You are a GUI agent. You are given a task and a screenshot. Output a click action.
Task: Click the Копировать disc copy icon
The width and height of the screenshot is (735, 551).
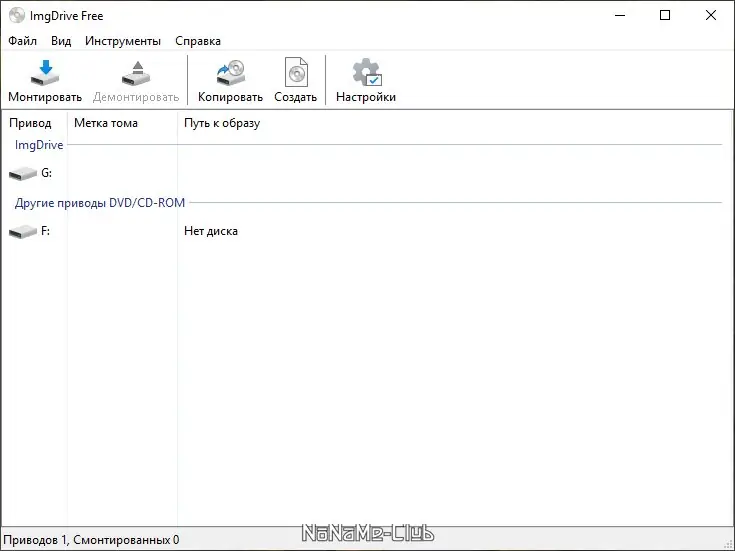point(230,73)
